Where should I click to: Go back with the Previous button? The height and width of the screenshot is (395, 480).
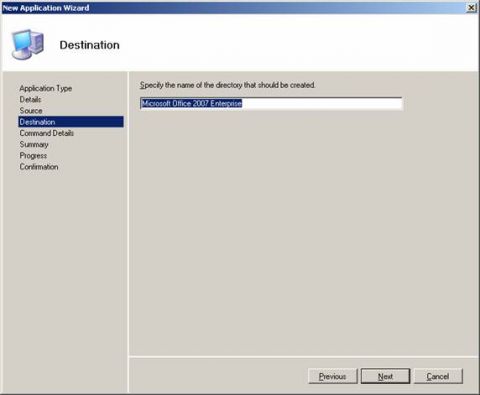coord(333,376)
